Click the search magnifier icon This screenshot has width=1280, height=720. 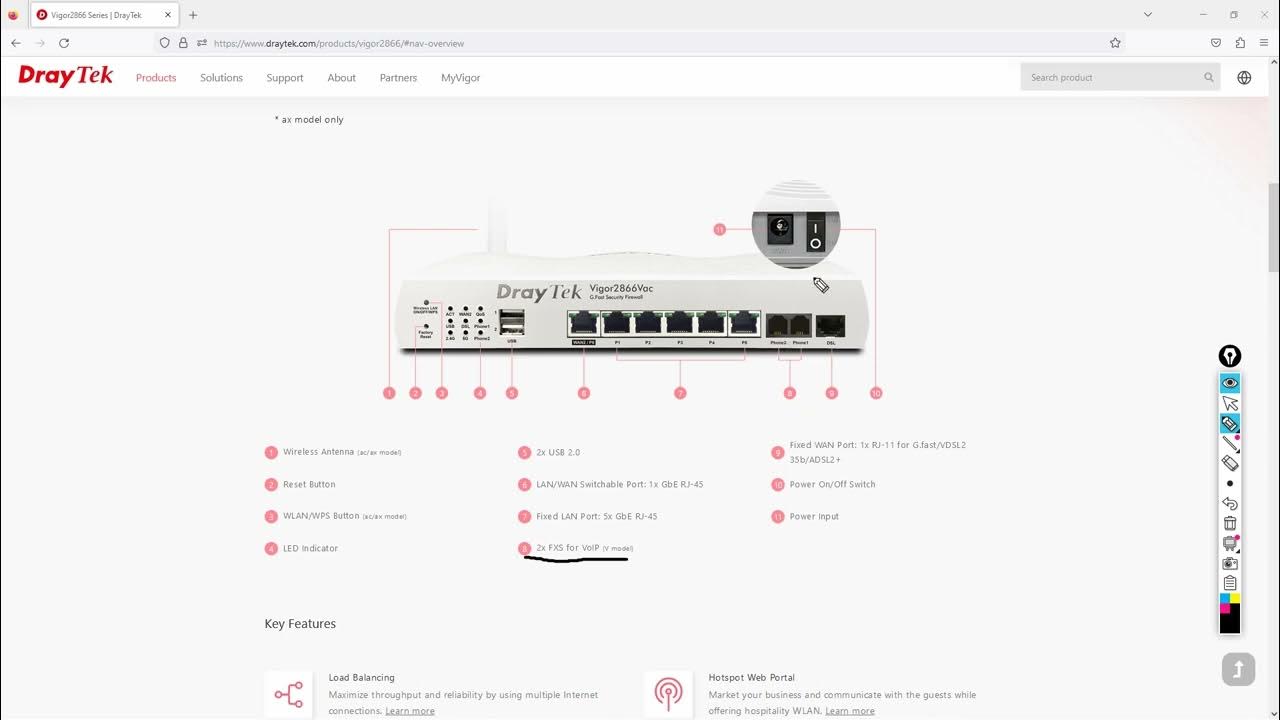[1208, 77]
